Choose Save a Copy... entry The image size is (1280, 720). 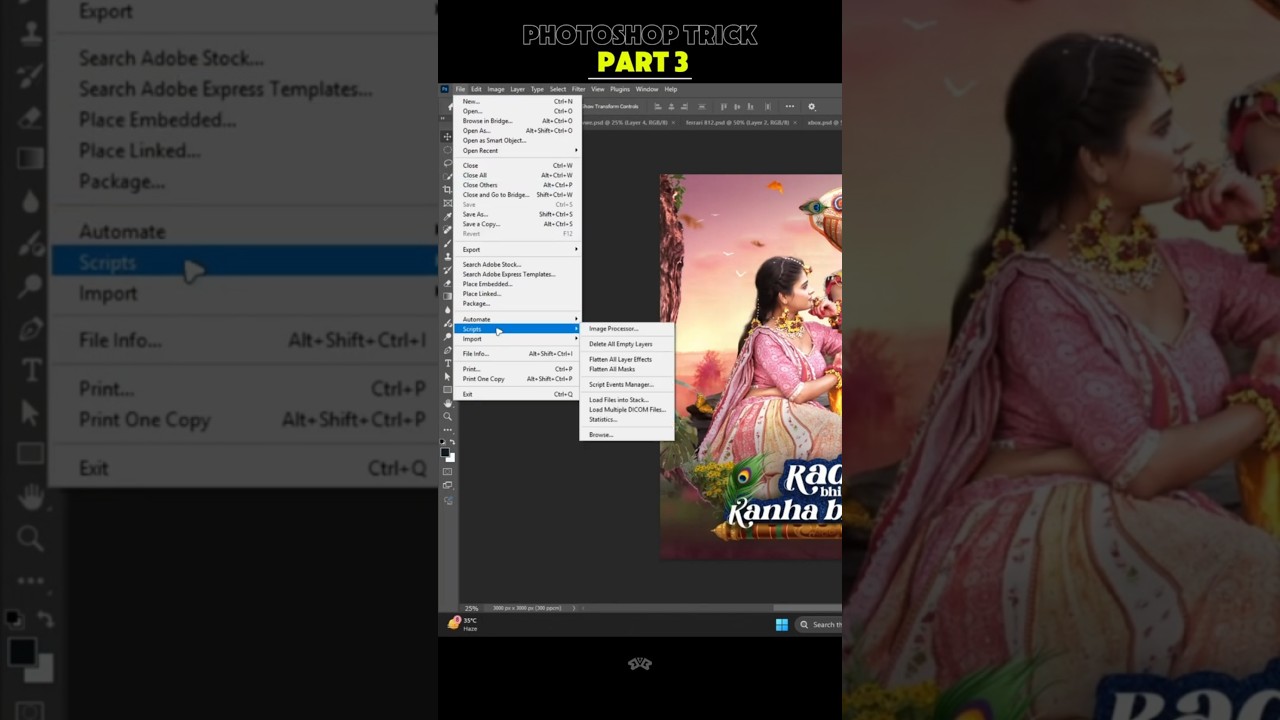(x=517, y=224)
